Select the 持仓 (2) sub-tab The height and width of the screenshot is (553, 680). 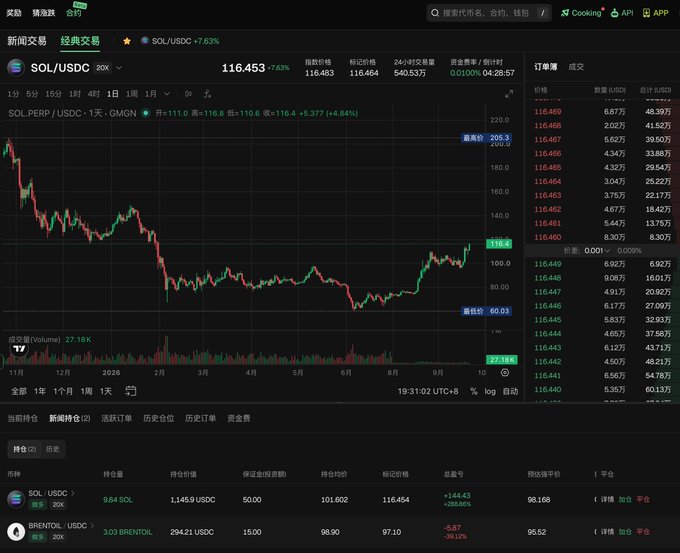click(x=25, y=449)
